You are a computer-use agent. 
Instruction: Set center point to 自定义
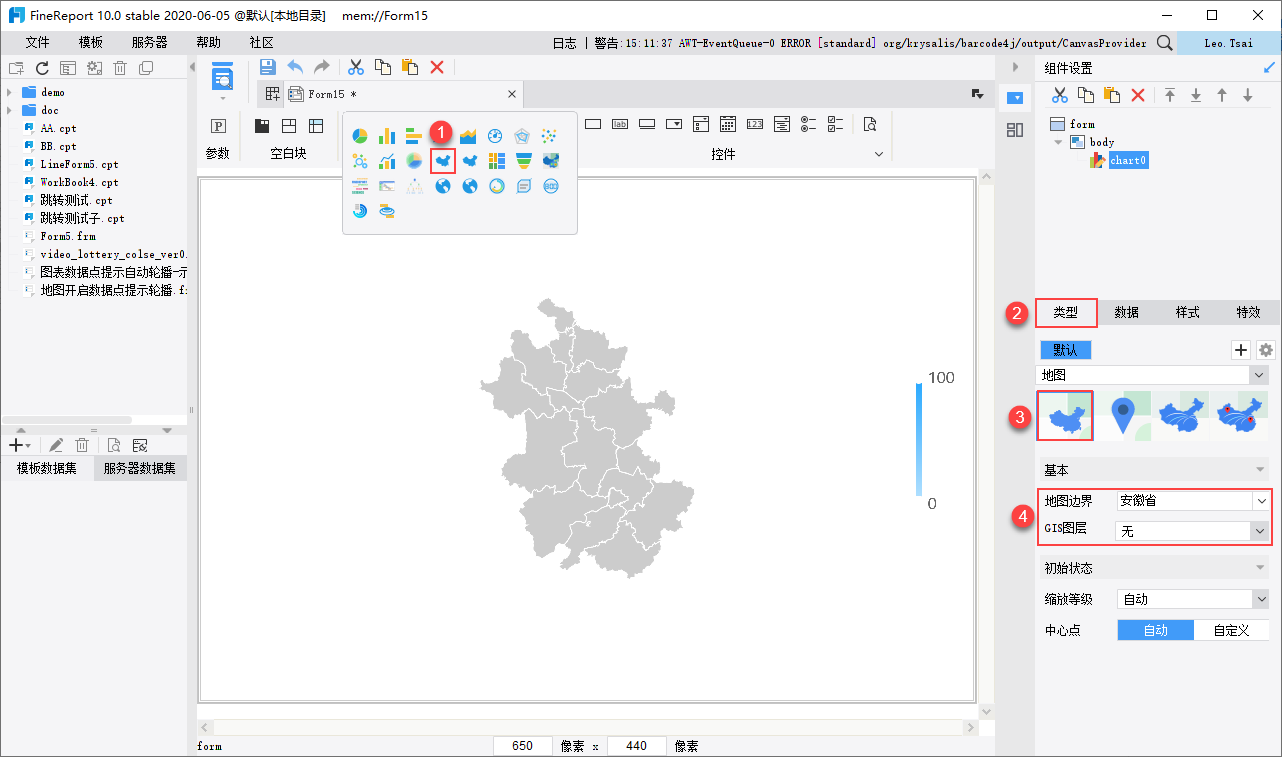(x=1231, y=631)
